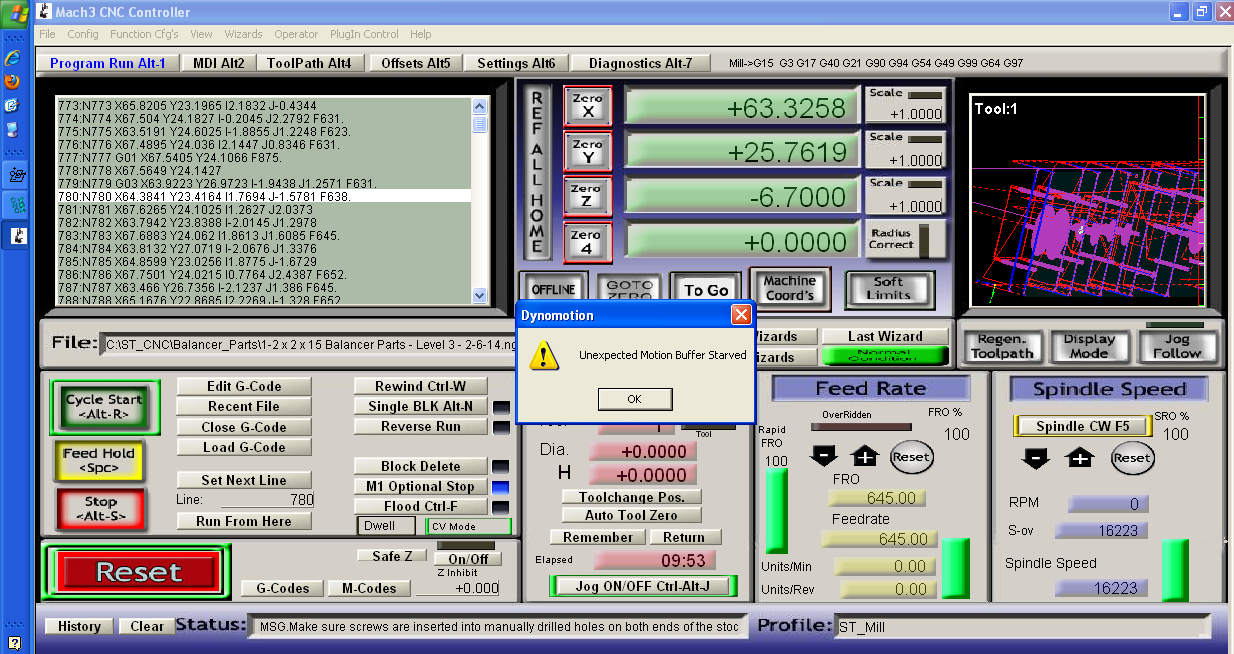Viewport: 1234px width, 654px height.
Task: Open the Function Cfg's menu
Action: pyautogui.click(x=144, y=34)
